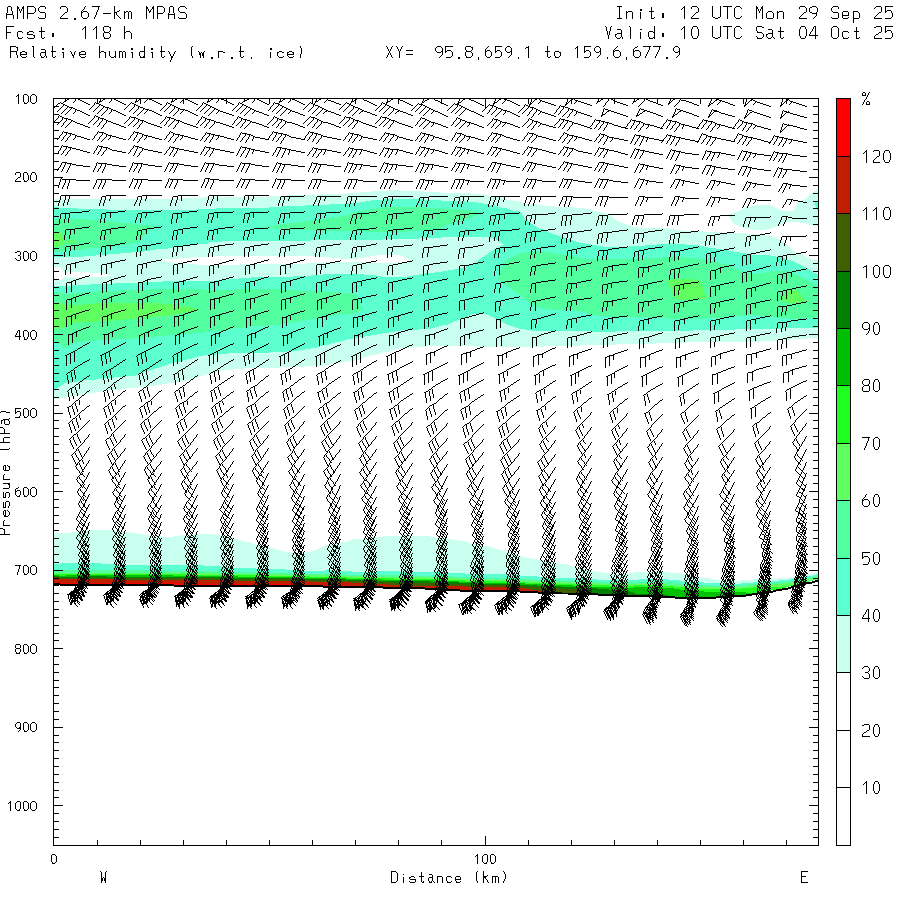The height and width of the screenshot is (900, 900).
Task: Click the 100 tick label on distance axis
Action: click(486, 859)
